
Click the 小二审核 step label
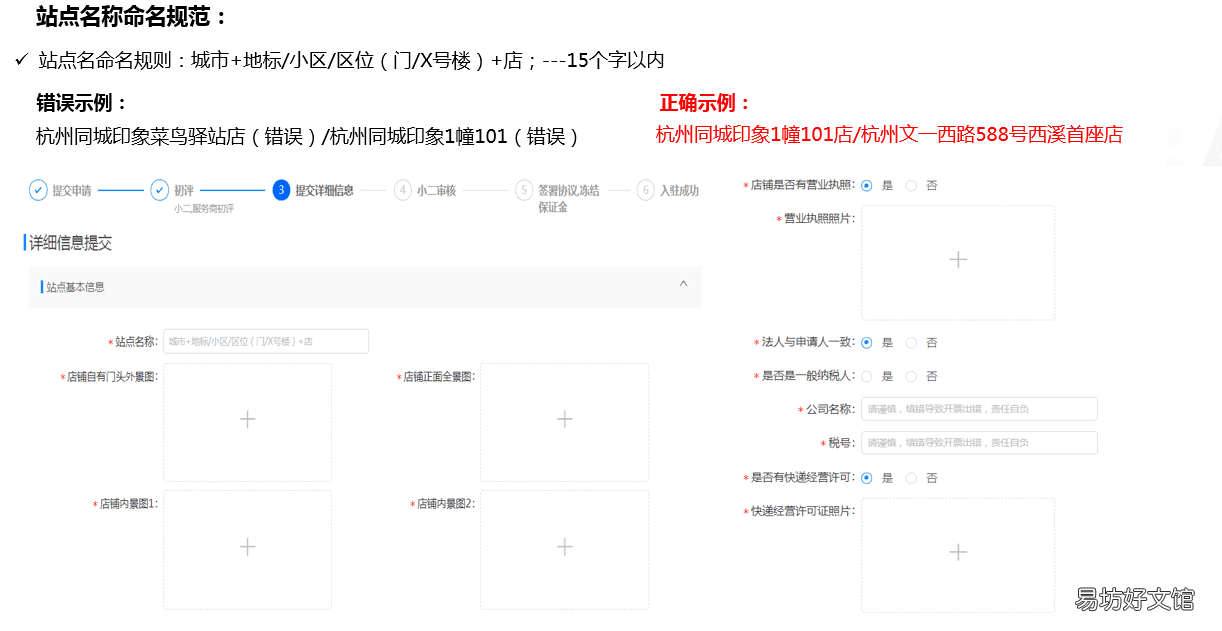tap(437, 190)
